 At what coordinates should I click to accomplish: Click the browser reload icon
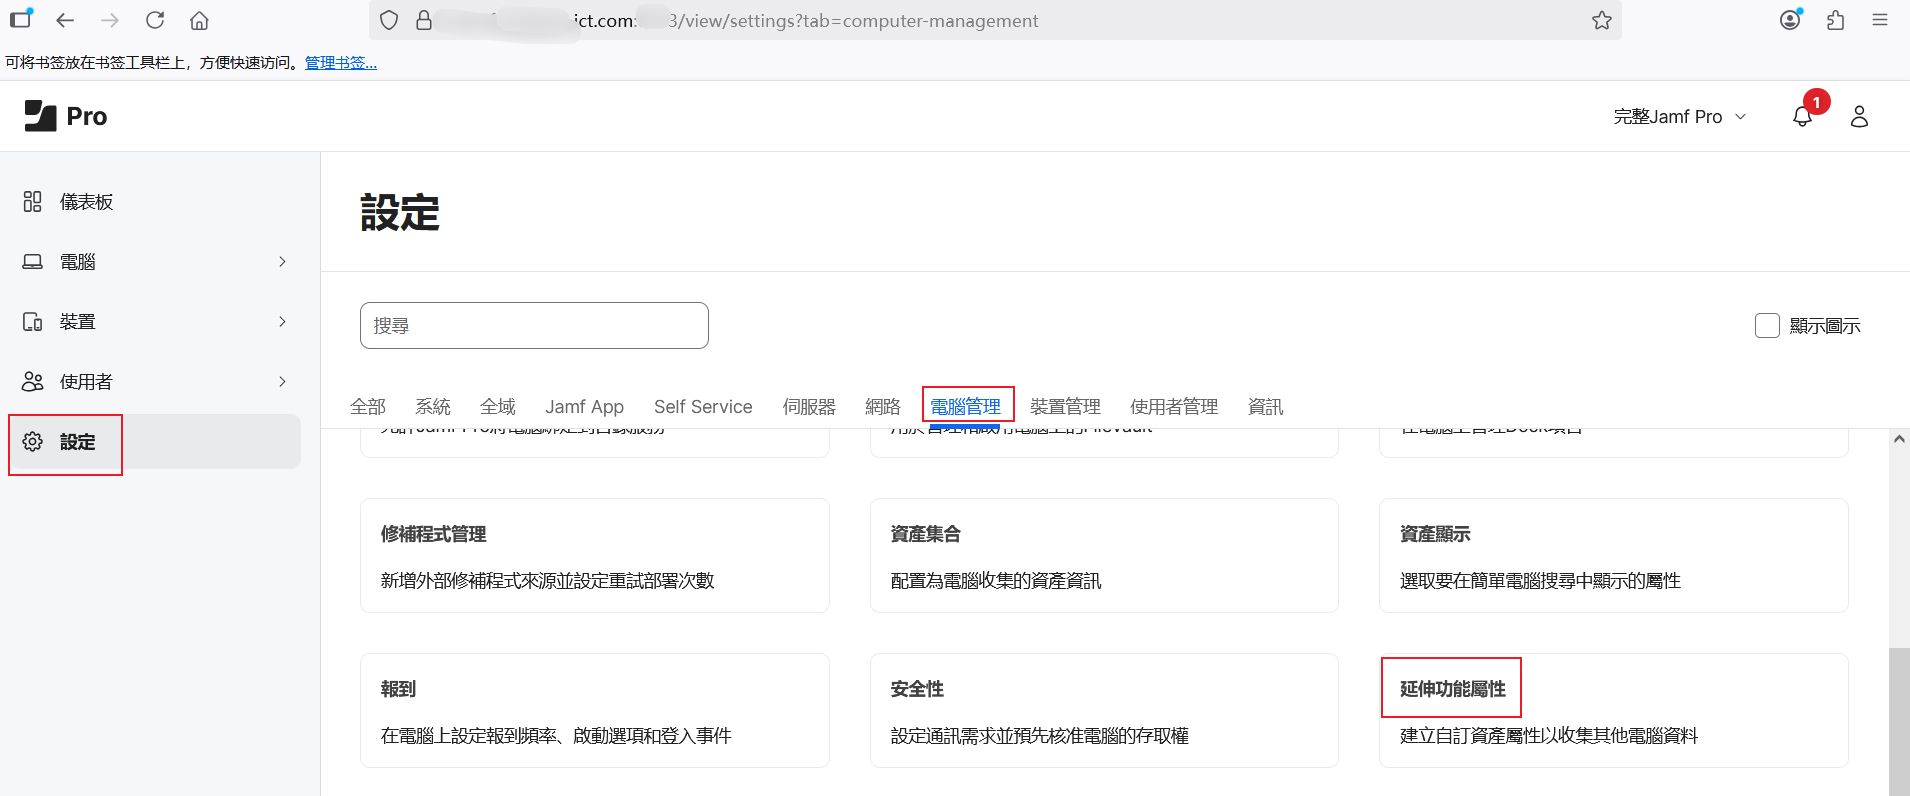[x=155, y=20]
